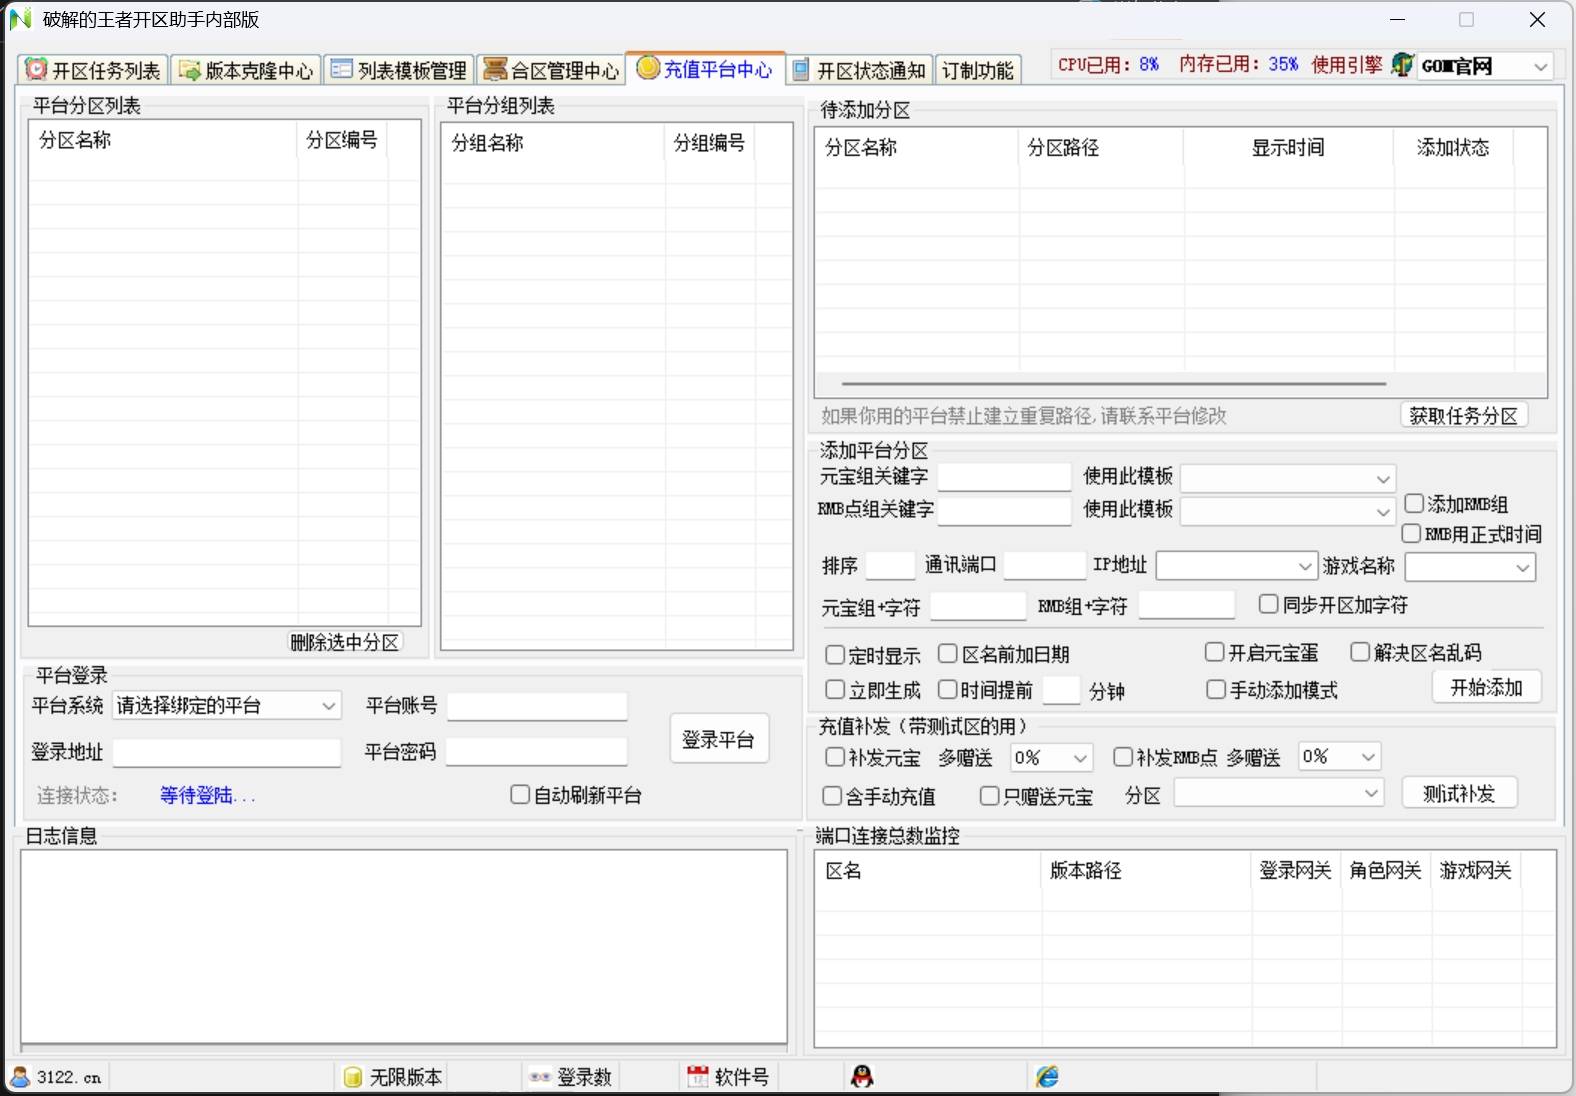Switch to the 版本克隆中心 tab
1576x1096 pixels.
[246, 70]
